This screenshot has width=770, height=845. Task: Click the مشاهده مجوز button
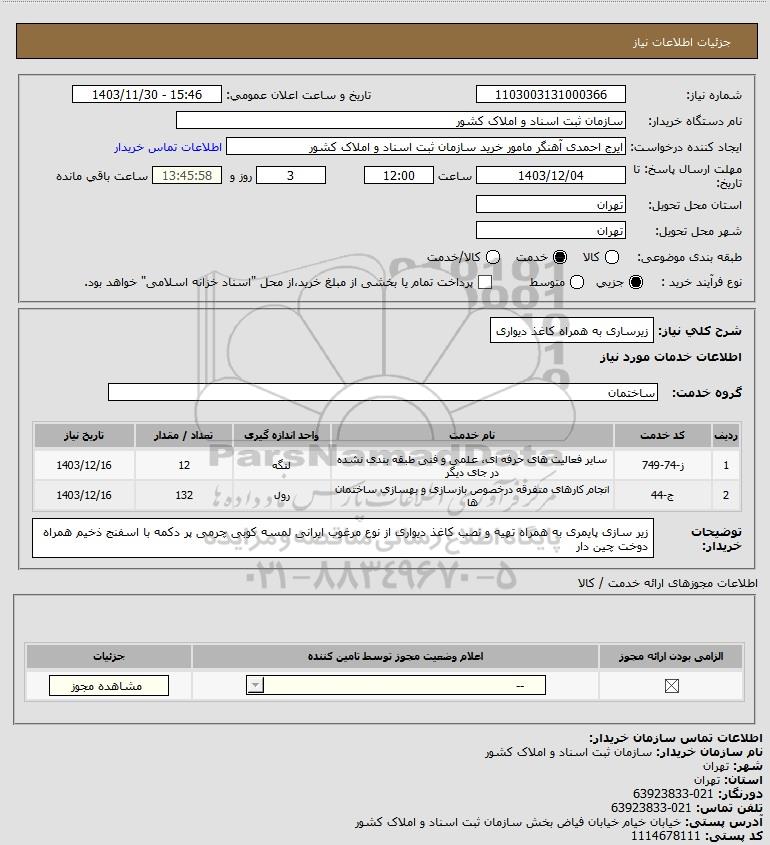click(108, 685)
